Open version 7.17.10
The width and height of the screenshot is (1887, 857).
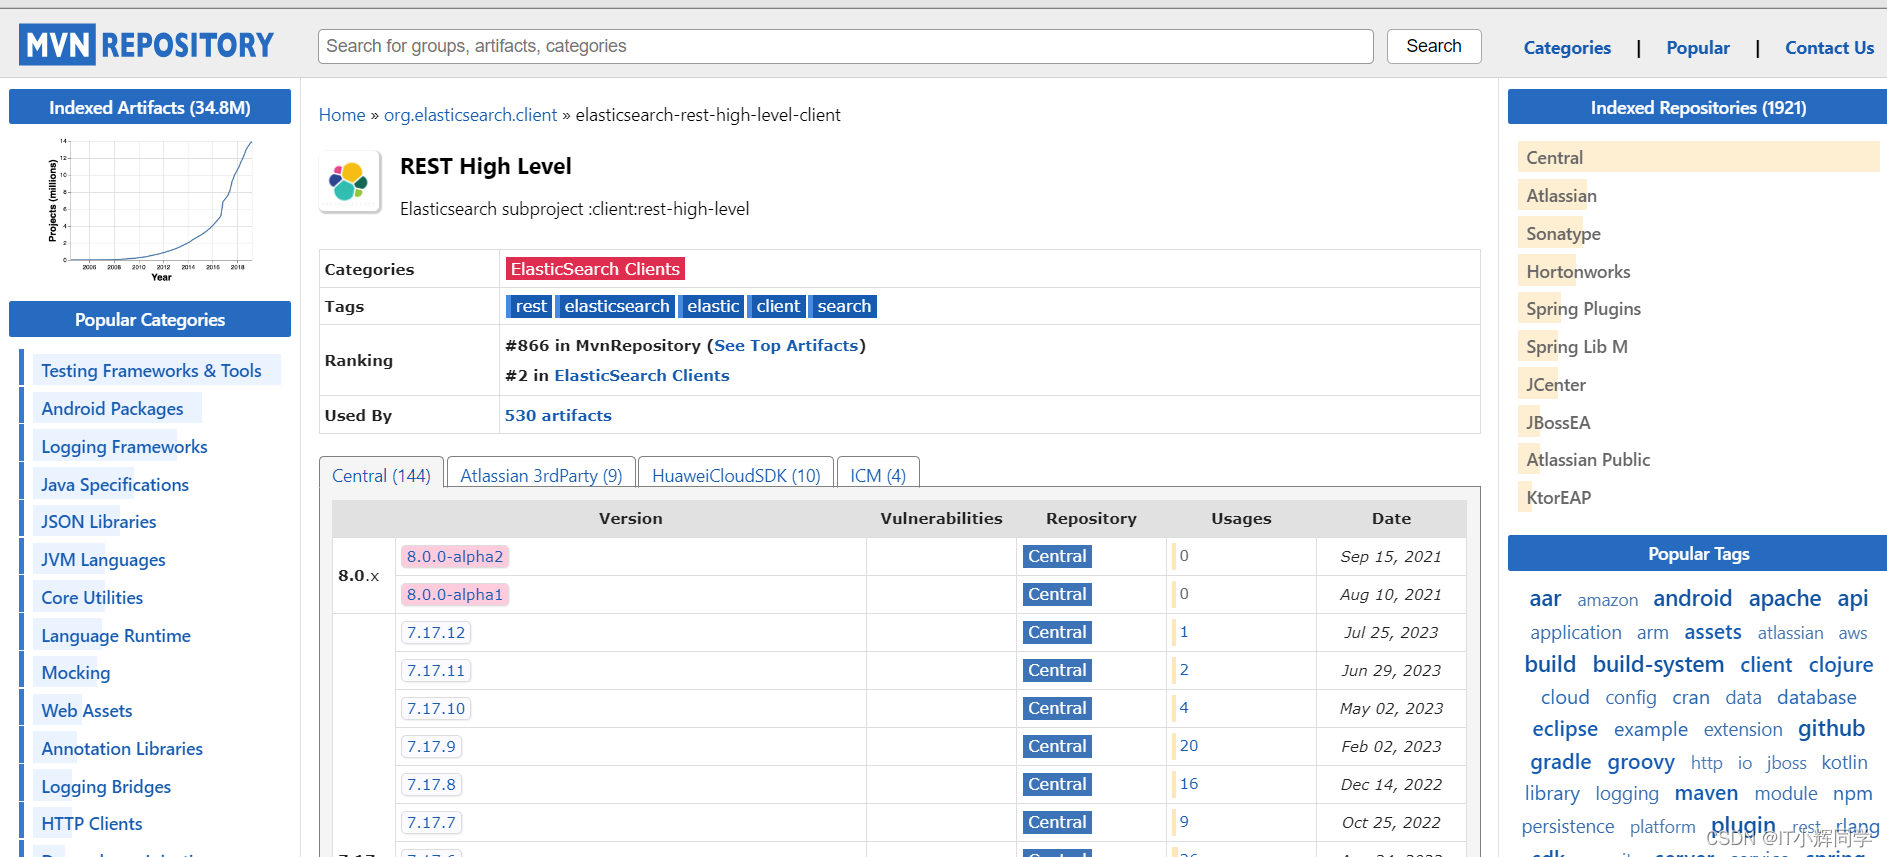(436, 708)
